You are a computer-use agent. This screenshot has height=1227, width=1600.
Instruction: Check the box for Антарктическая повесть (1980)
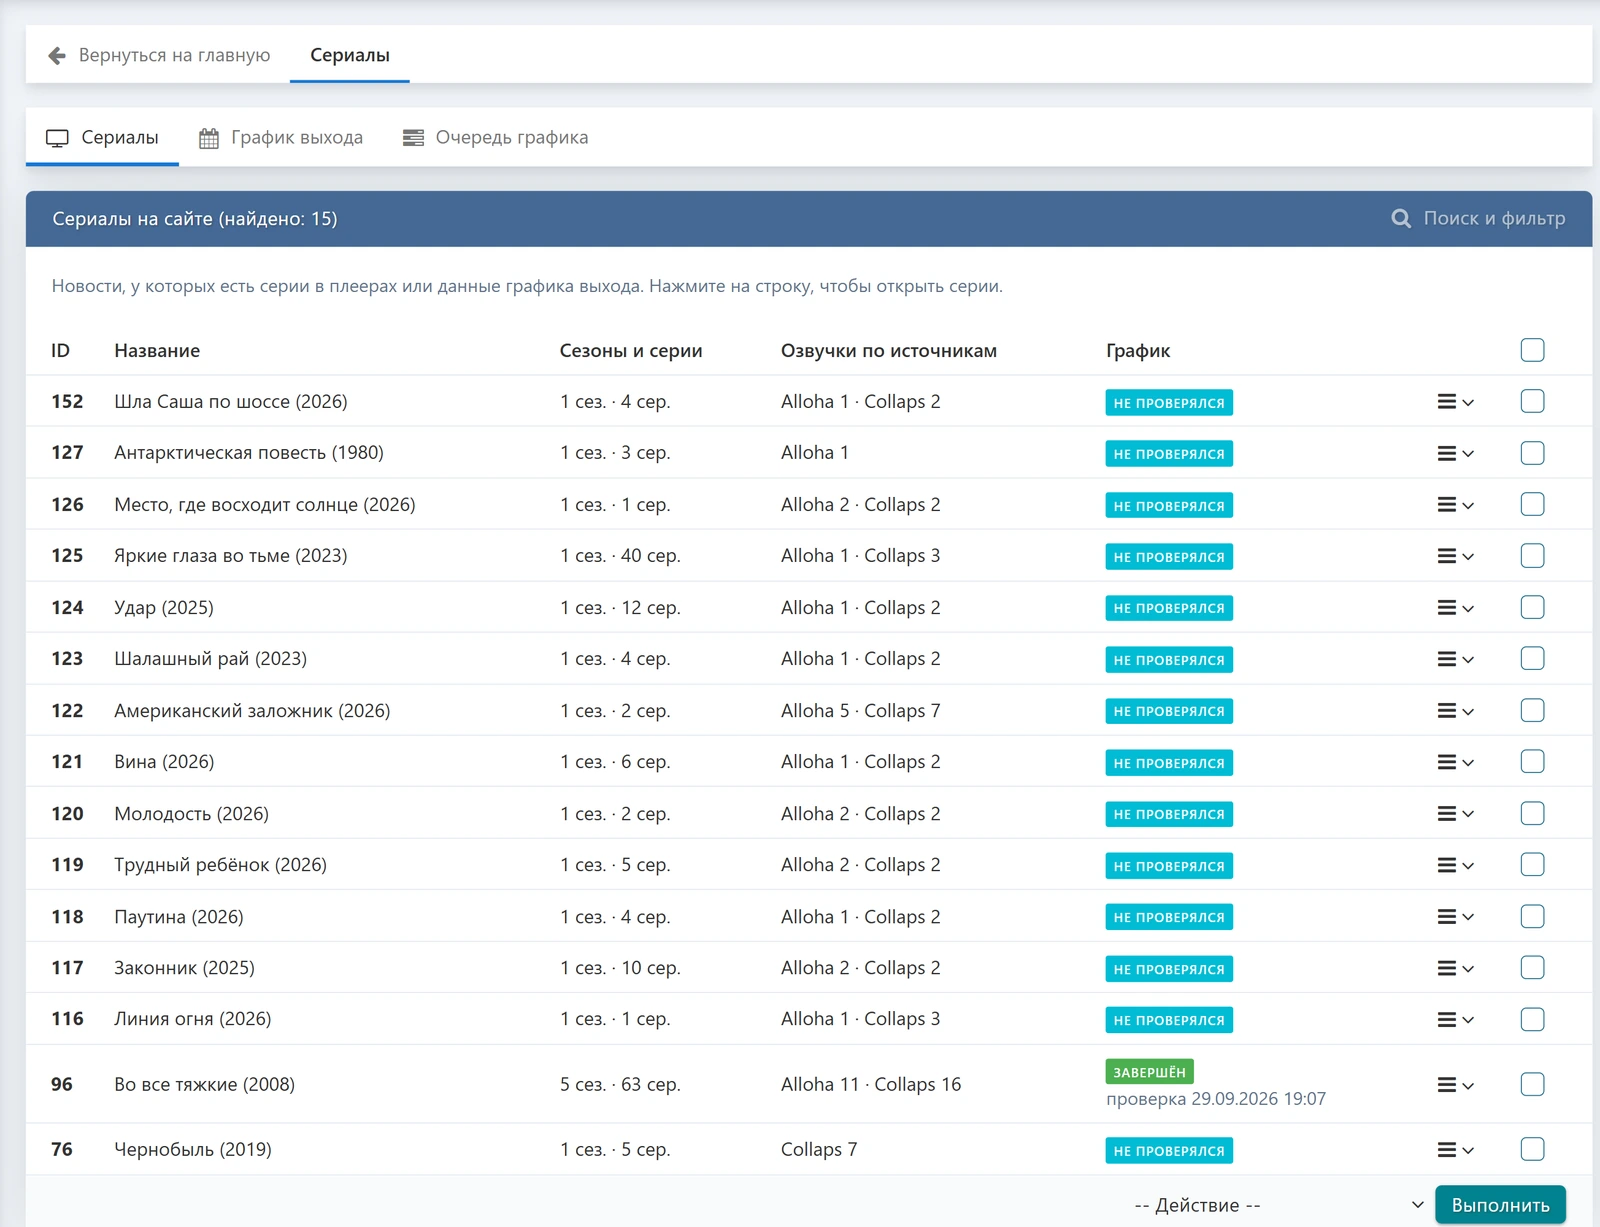coord(1532,453)
